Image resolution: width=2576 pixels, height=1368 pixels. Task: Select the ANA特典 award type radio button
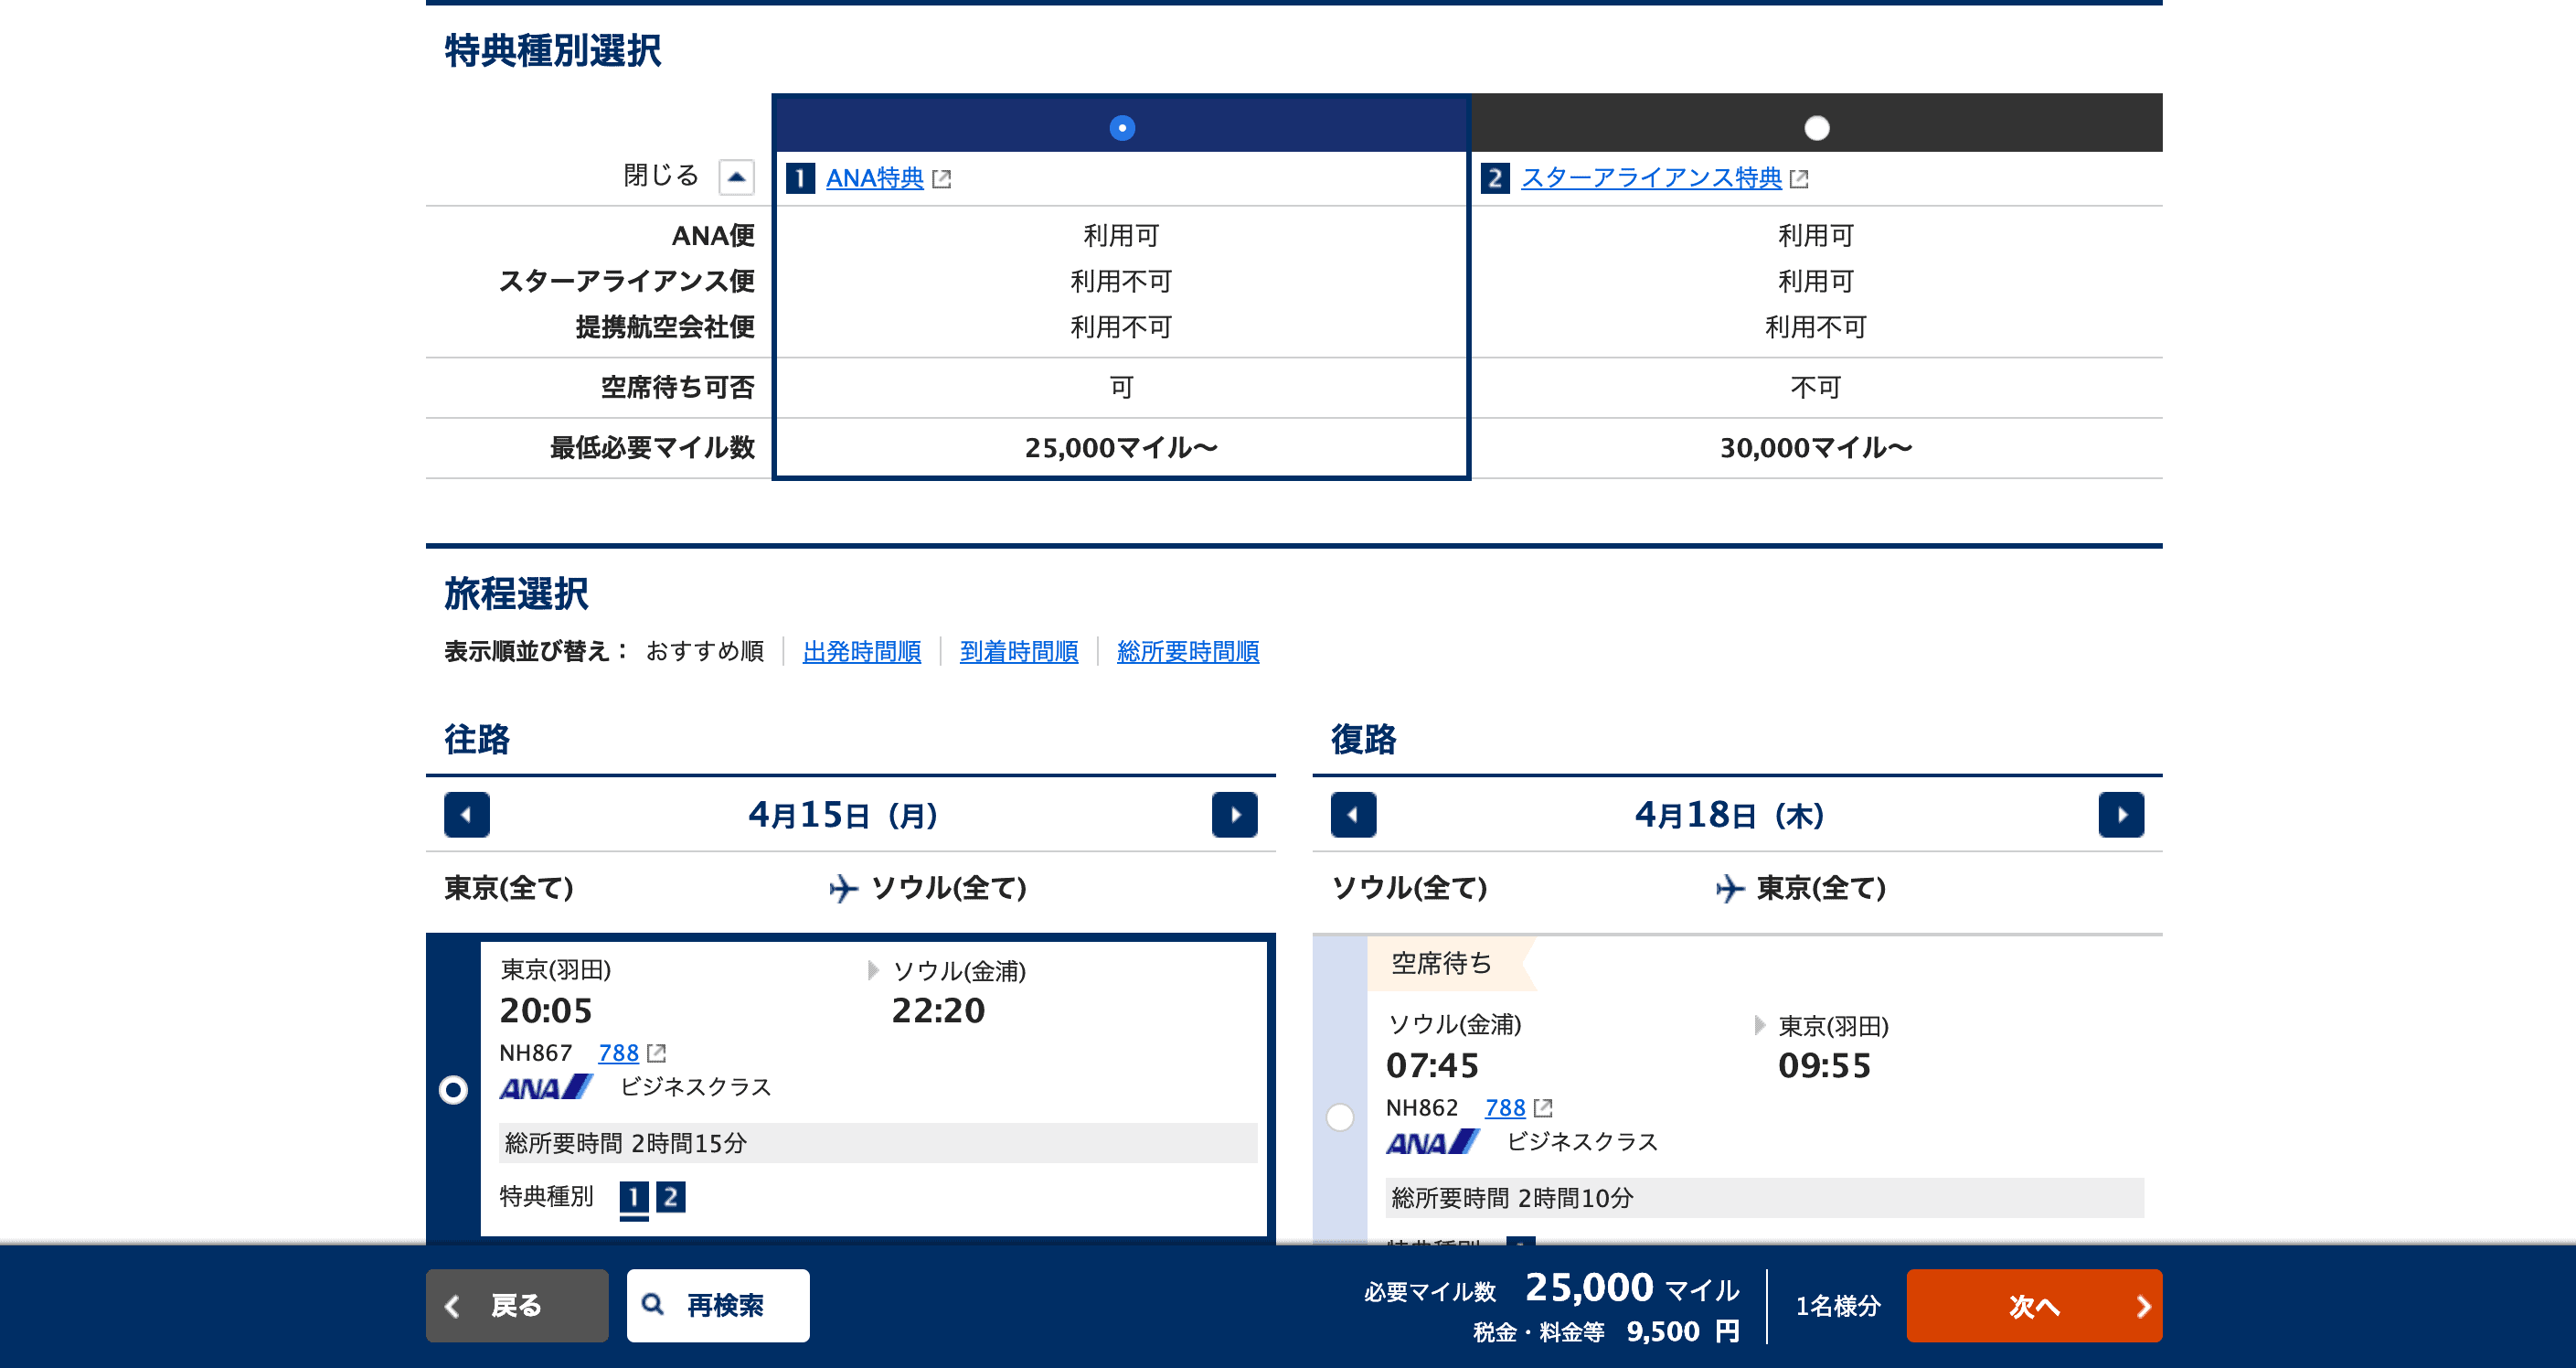click(1121, 128)
